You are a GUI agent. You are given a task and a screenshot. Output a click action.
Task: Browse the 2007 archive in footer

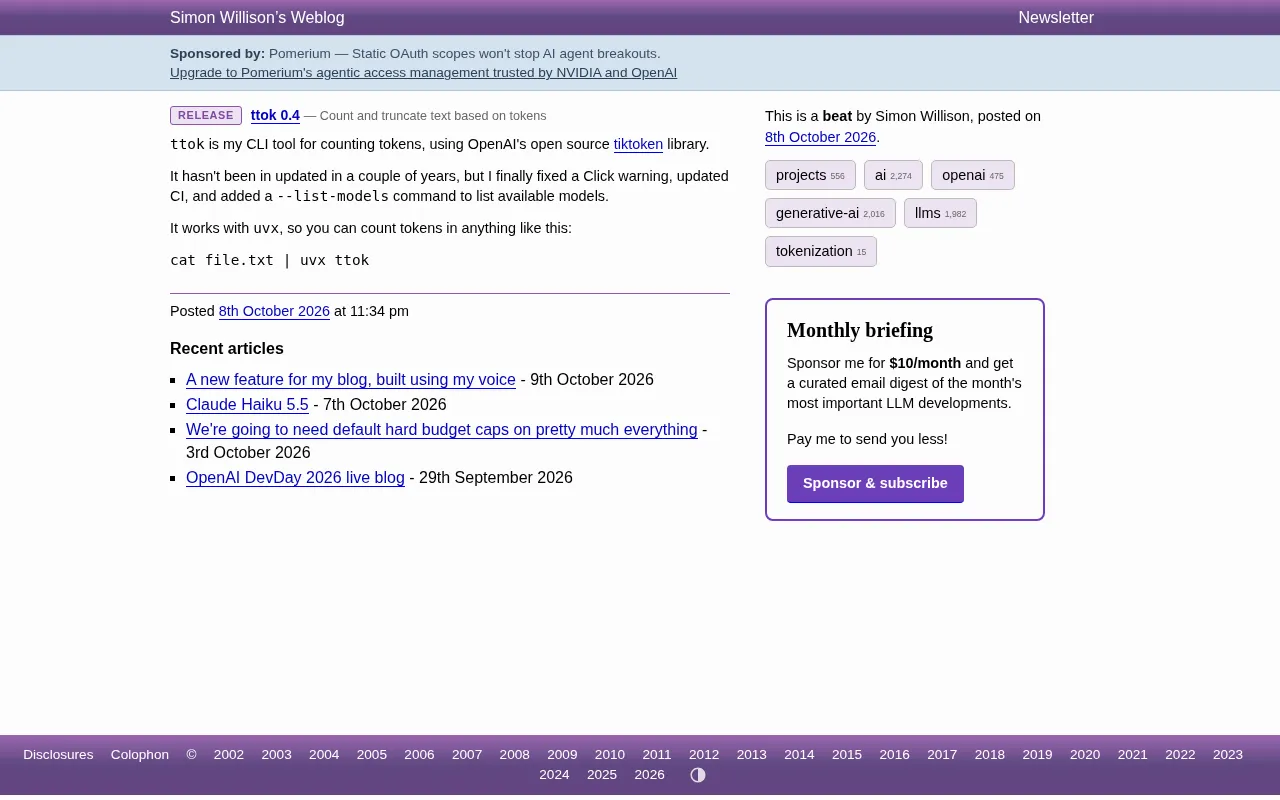click(x=467, y=755)
